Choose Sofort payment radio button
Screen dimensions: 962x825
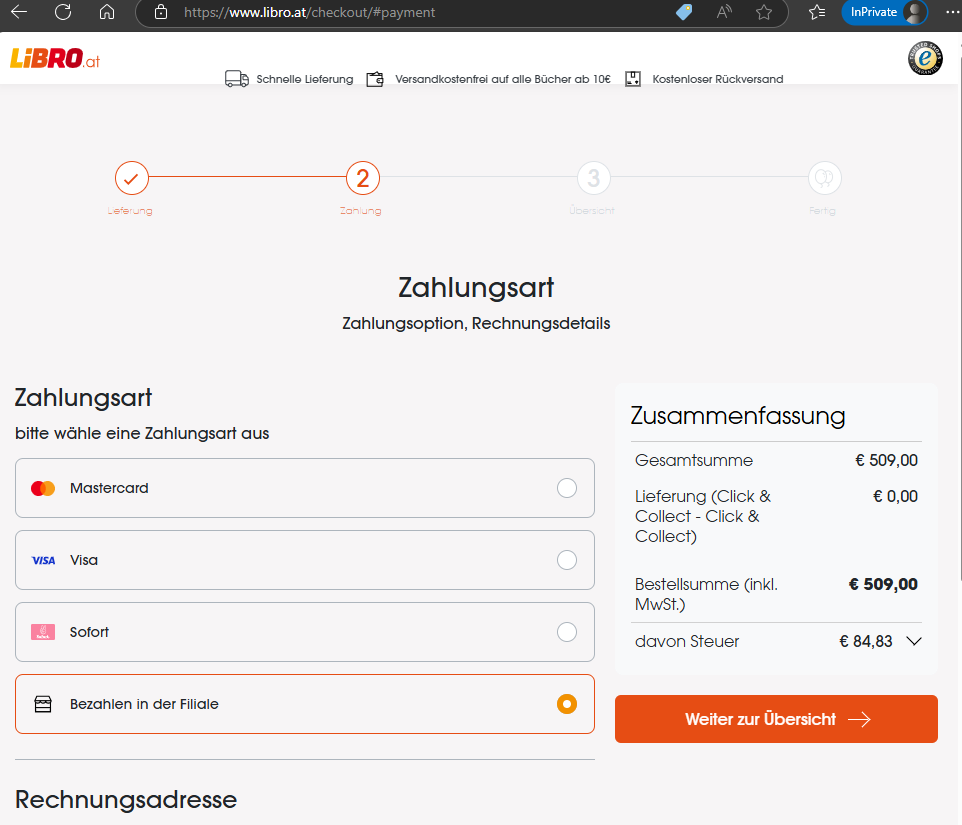(x=567, y=632)
